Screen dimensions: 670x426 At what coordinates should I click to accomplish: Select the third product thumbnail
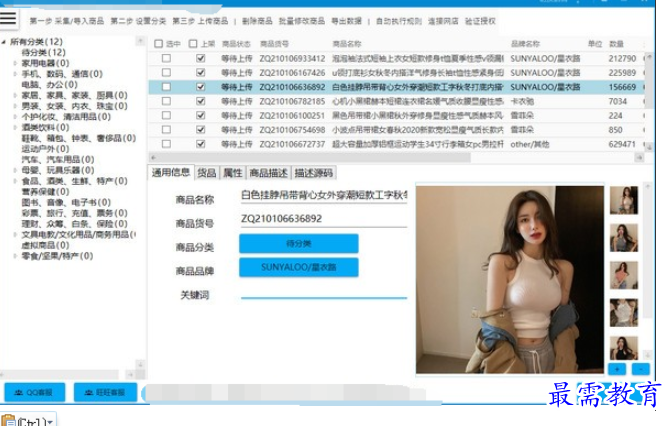[x=623, y=275]
